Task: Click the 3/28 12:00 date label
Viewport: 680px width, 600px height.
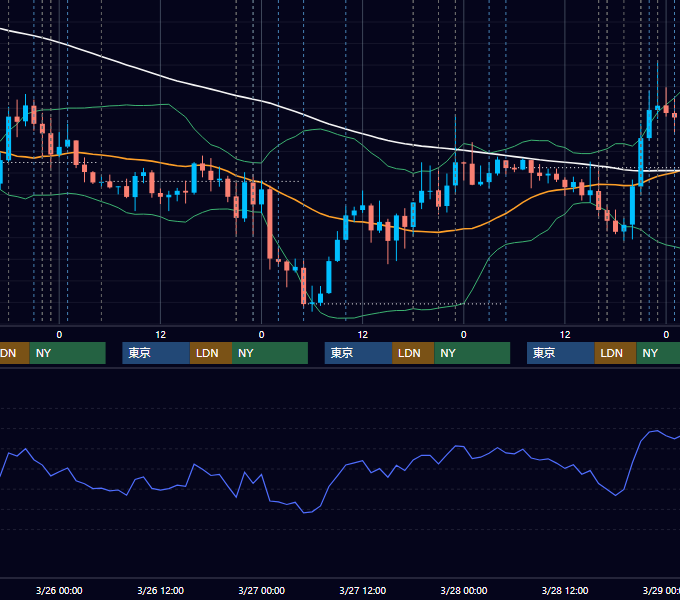Action: tap(565, 590)
